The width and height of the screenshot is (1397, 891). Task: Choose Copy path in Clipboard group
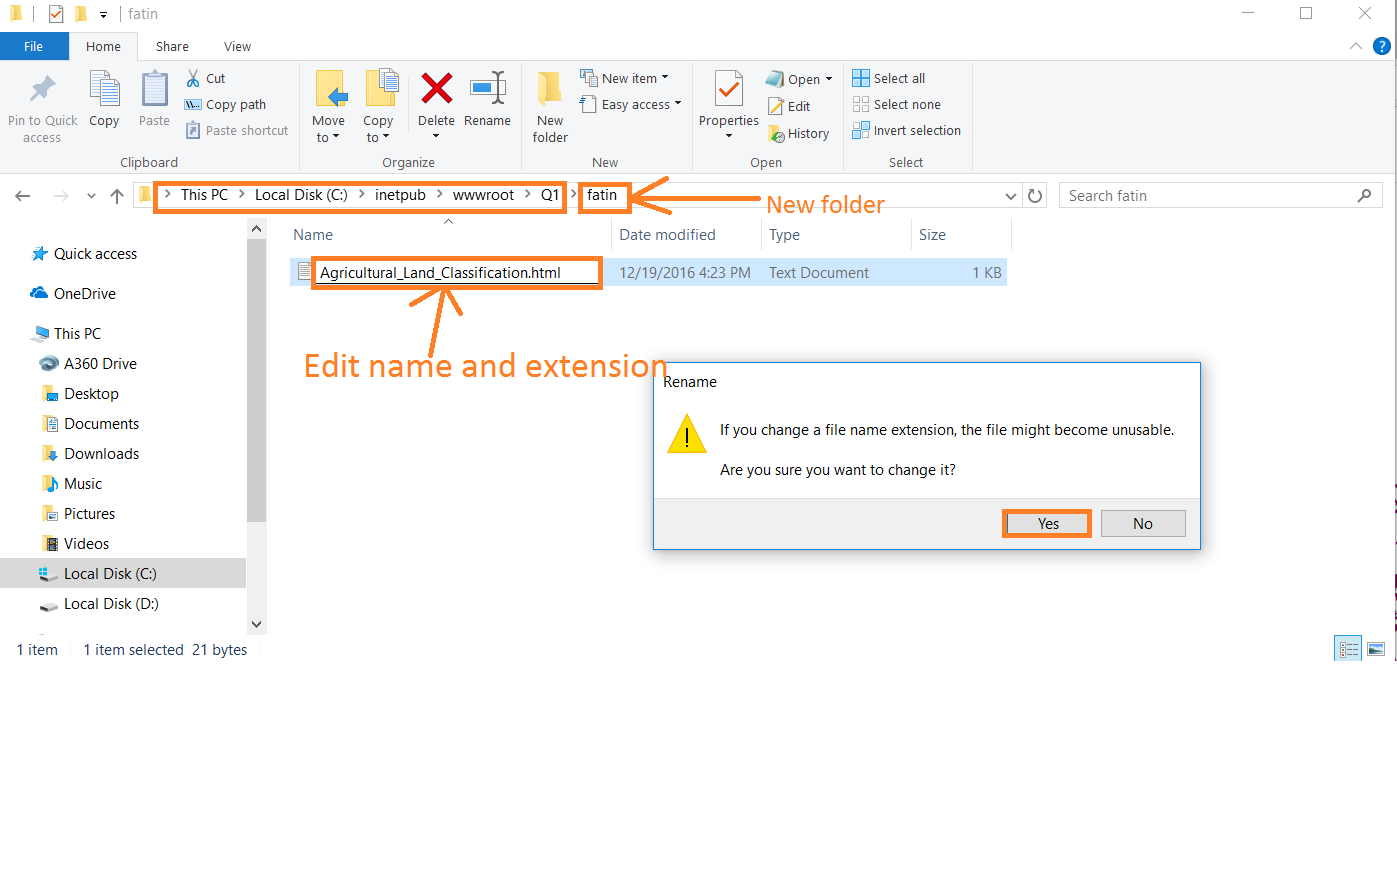pyautogui.click(x=225, y=104)
